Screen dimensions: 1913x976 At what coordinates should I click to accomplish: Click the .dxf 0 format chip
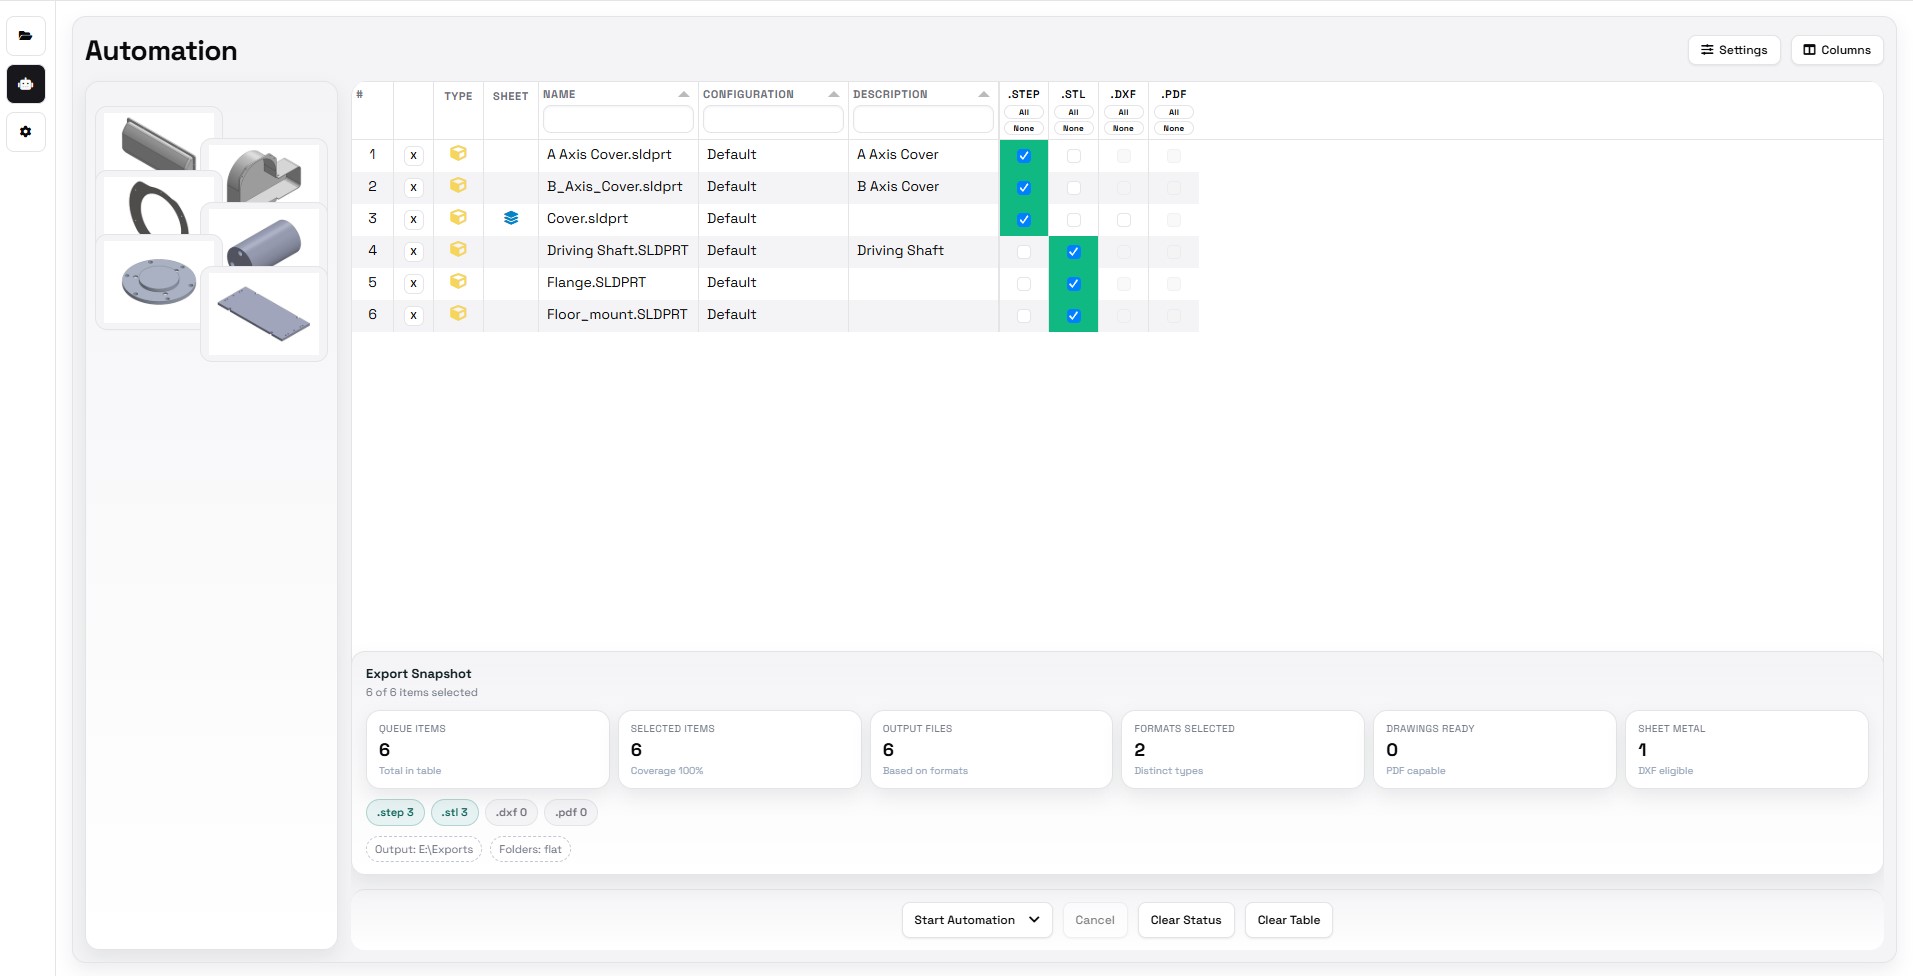coord(511,813)
